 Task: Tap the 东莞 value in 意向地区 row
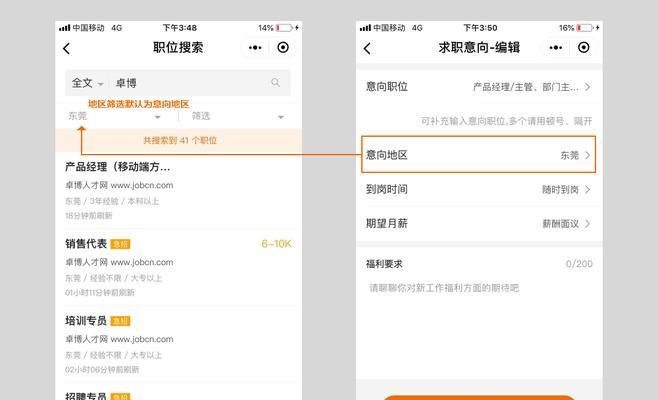pos(569,155)
